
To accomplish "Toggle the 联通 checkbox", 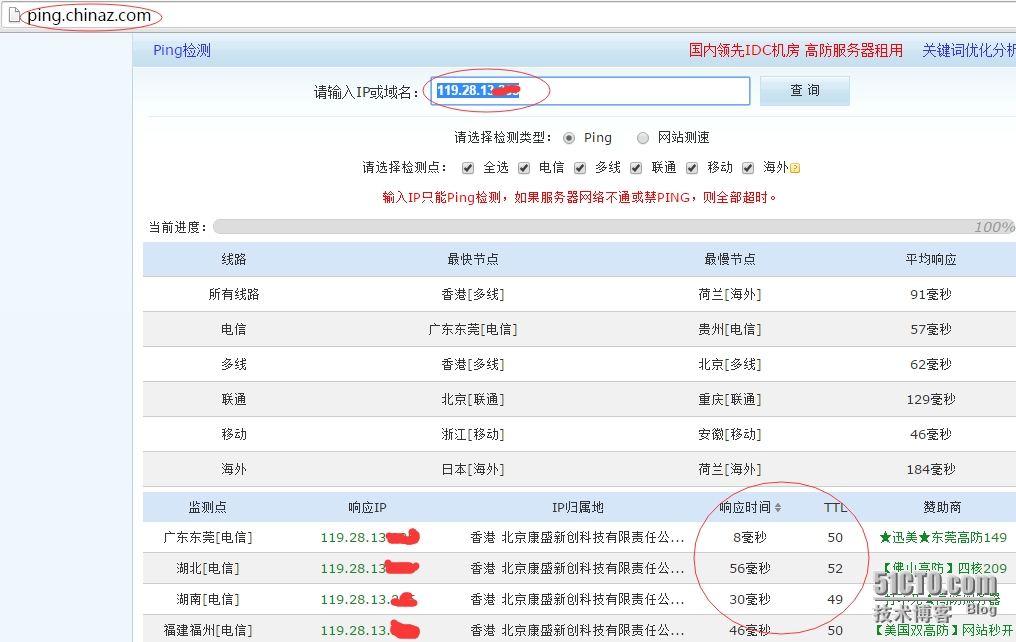I will (x=636, y=168).
